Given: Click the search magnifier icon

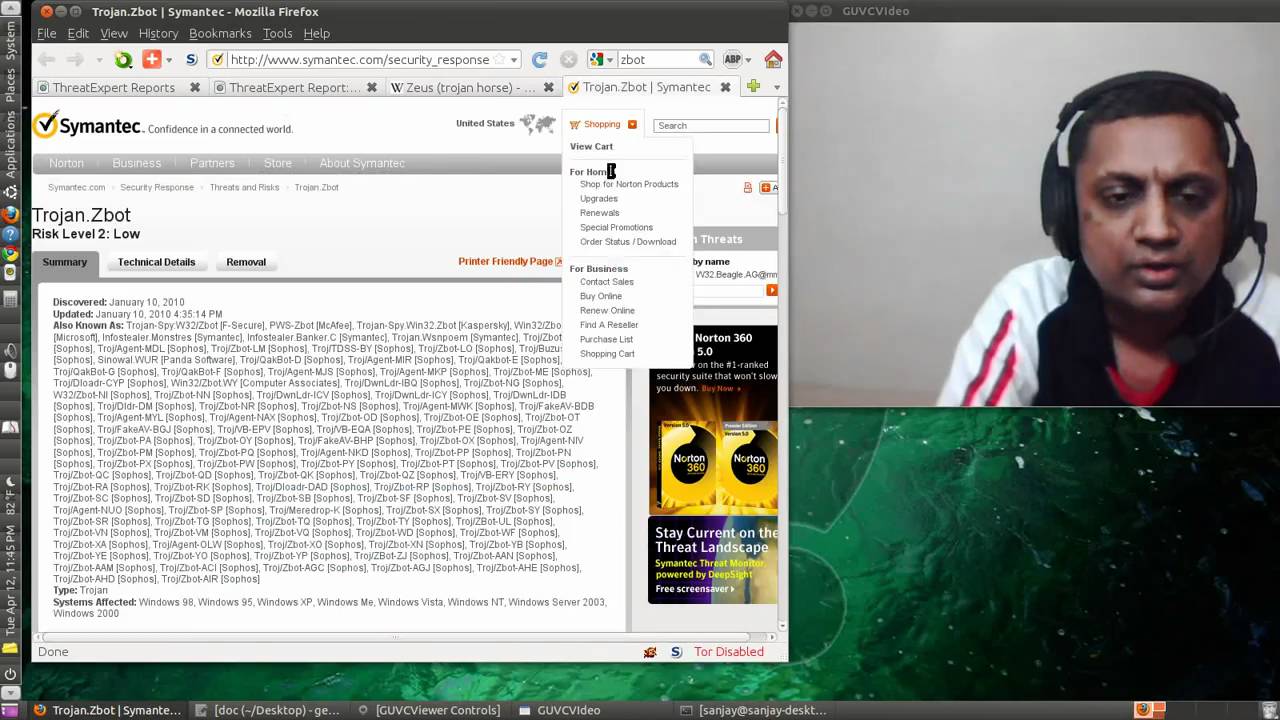Looking at the screenshot, I should (705, 60).
